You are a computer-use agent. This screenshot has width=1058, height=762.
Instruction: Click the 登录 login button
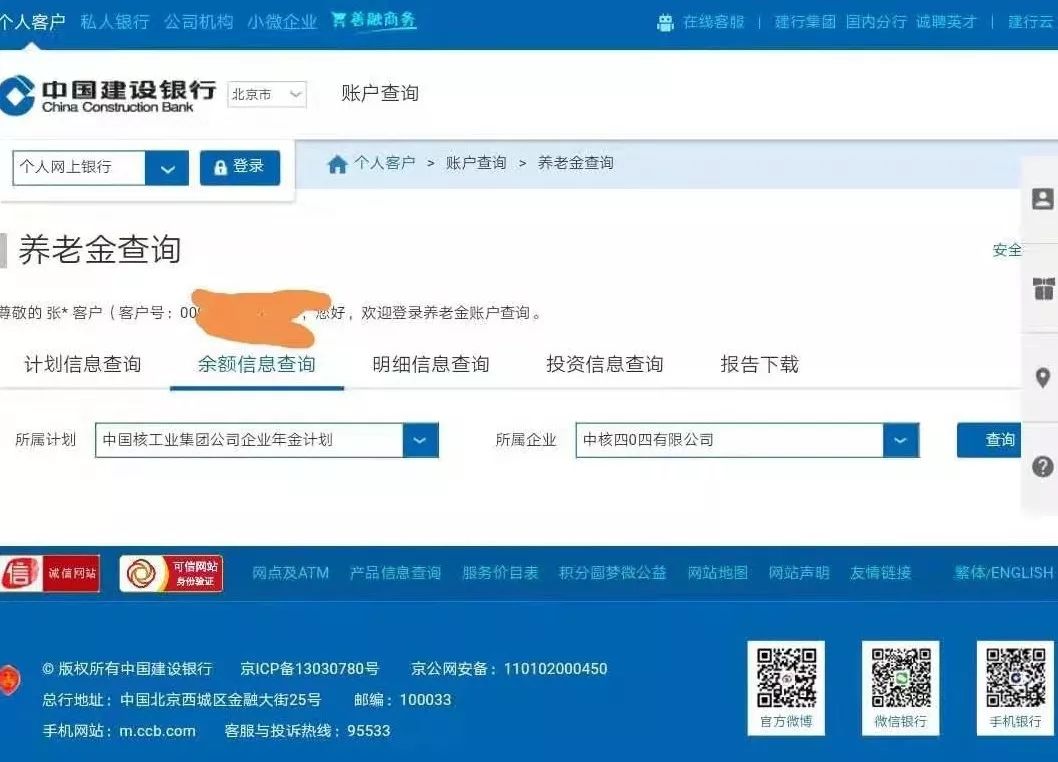240,167
